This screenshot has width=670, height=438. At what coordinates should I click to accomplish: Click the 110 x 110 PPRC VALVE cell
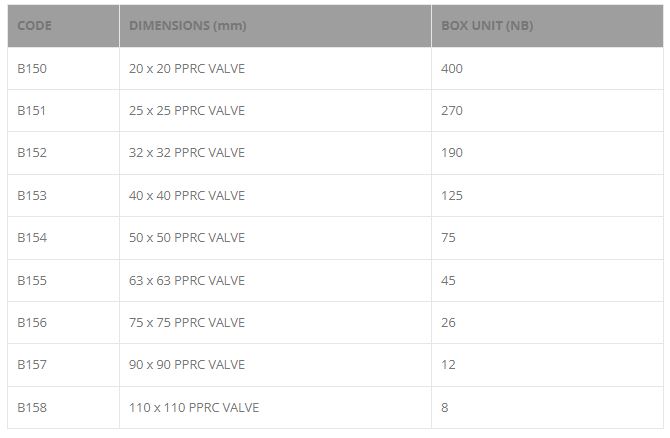pyautogui.click(x=194, y=407)
